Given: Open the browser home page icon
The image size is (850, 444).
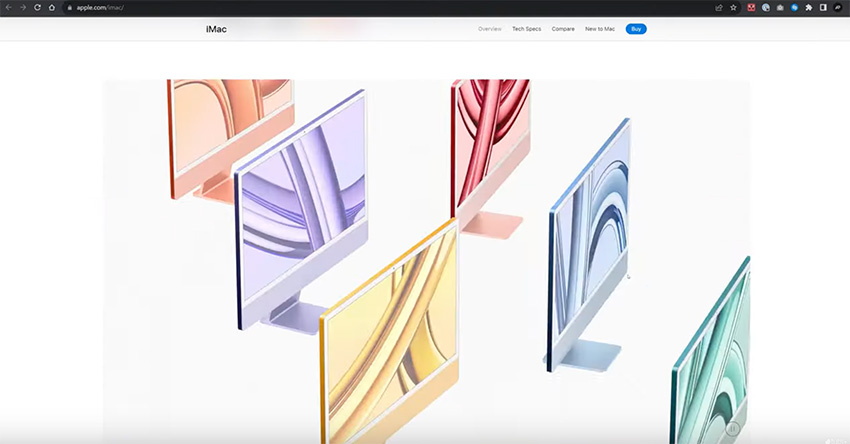Looking at the screenshot, I should point(52,8).
